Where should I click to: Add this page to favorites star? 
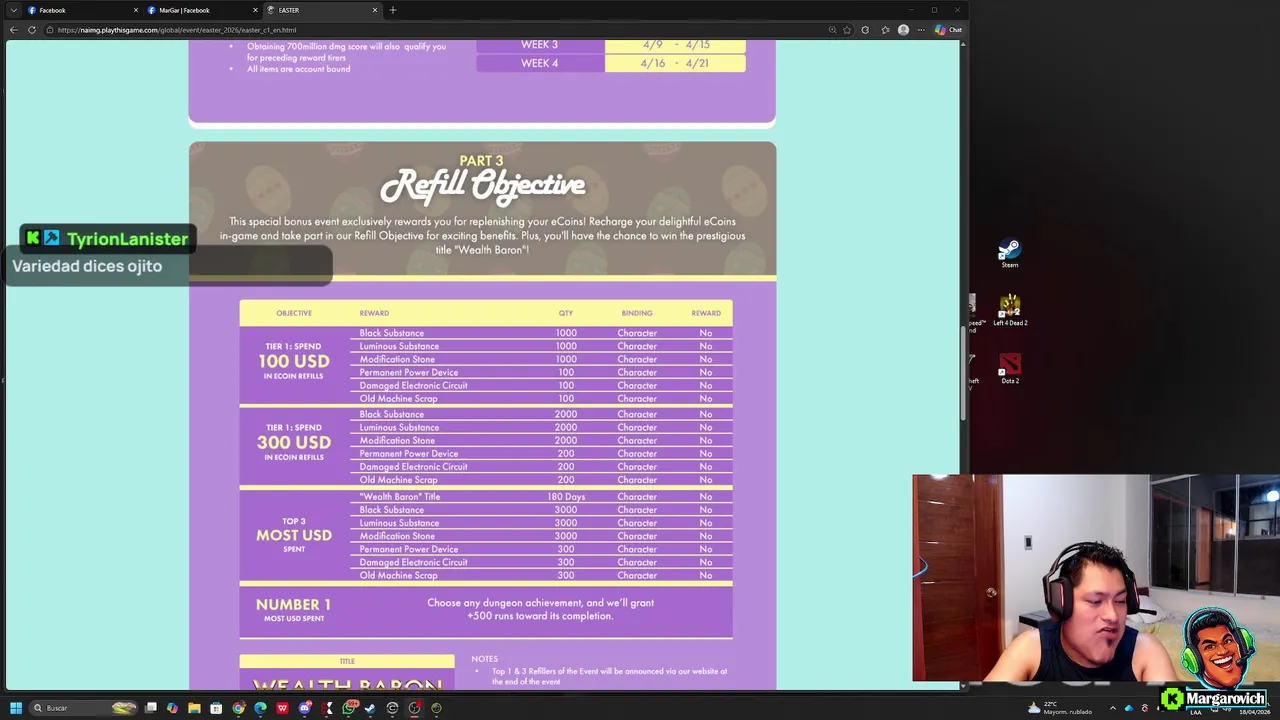pyautogui.click(x=848, y=30)
